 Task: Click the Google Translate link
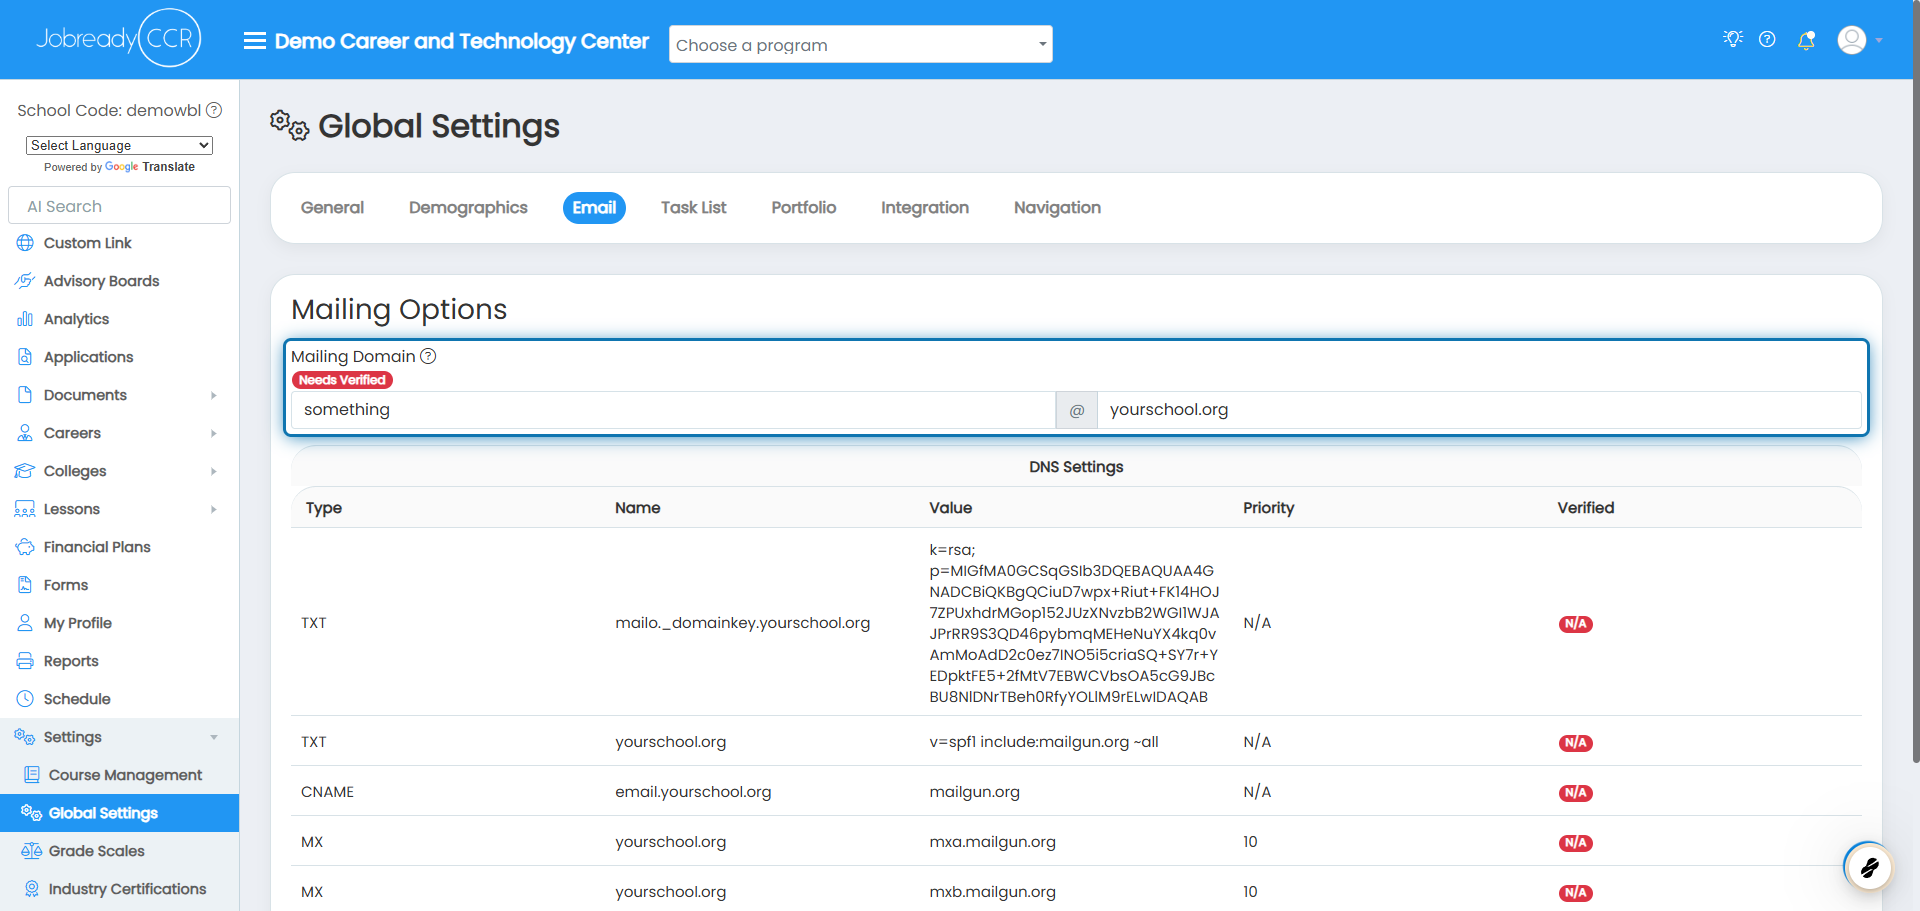tap(150, 167)
